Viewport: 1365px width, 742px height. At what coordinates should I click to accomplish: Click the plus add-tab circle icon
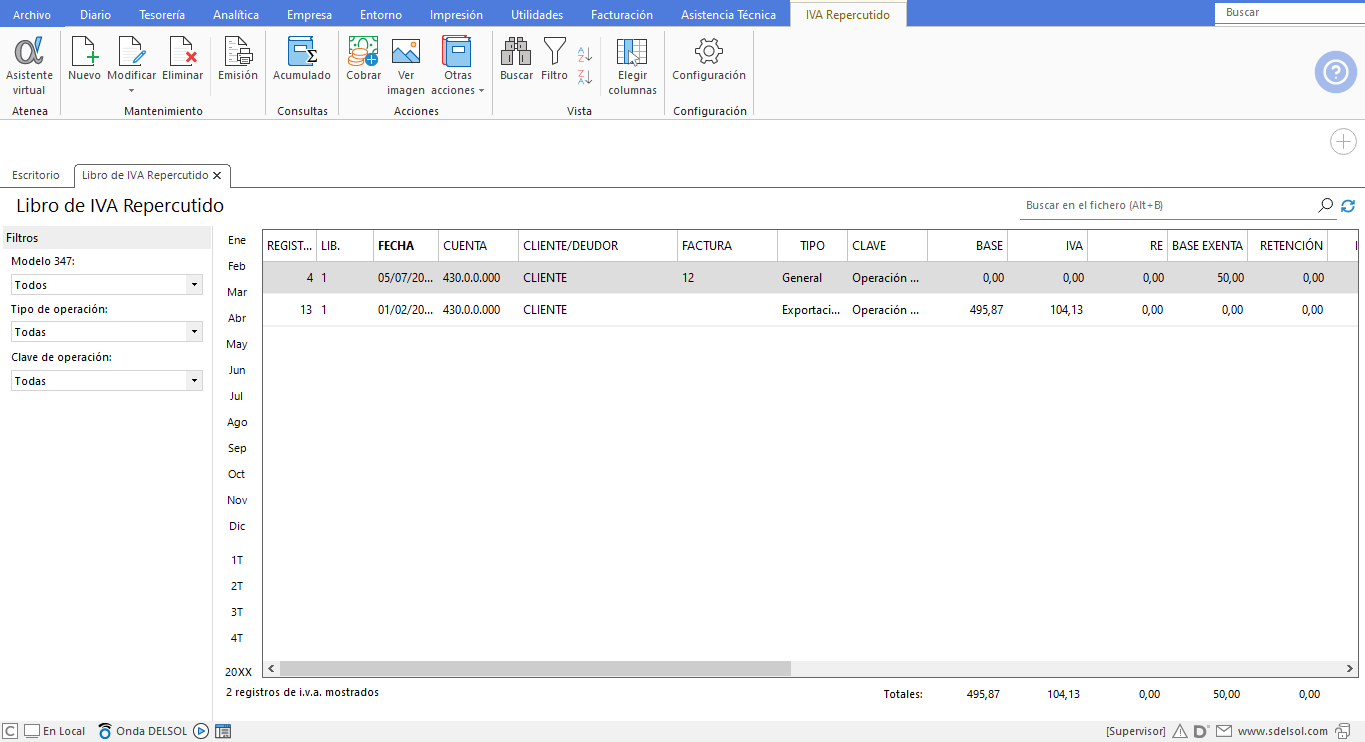(x=1343, y=142)
